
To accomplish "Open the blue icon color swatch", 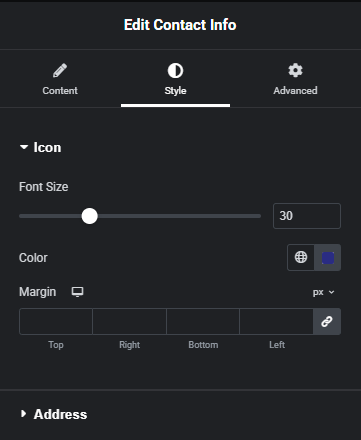I will pos(328,258).
